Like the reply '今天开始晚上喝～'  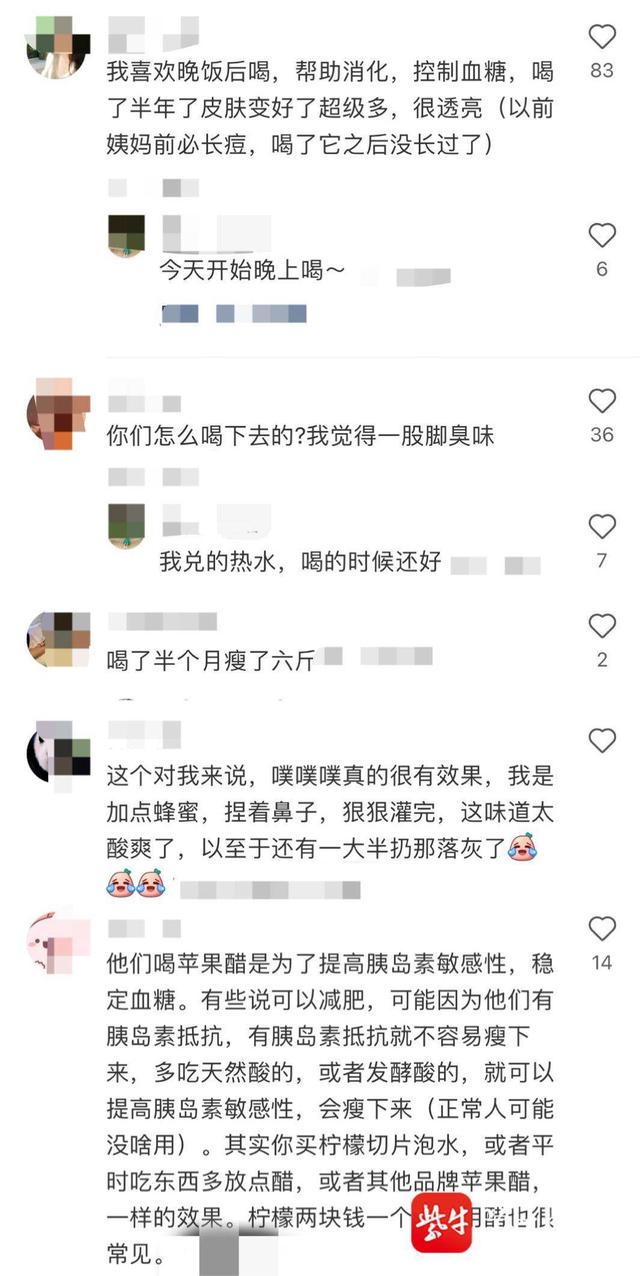click(602, 236)
